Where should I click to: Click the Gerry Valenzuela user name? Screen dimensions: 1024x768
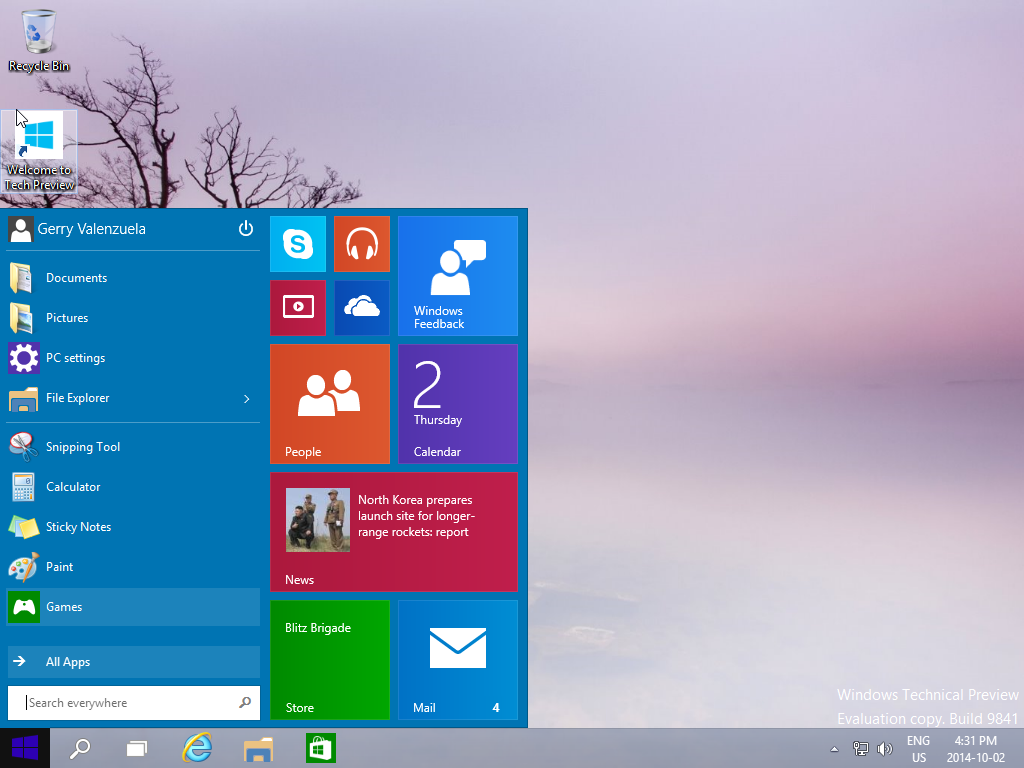91,229
